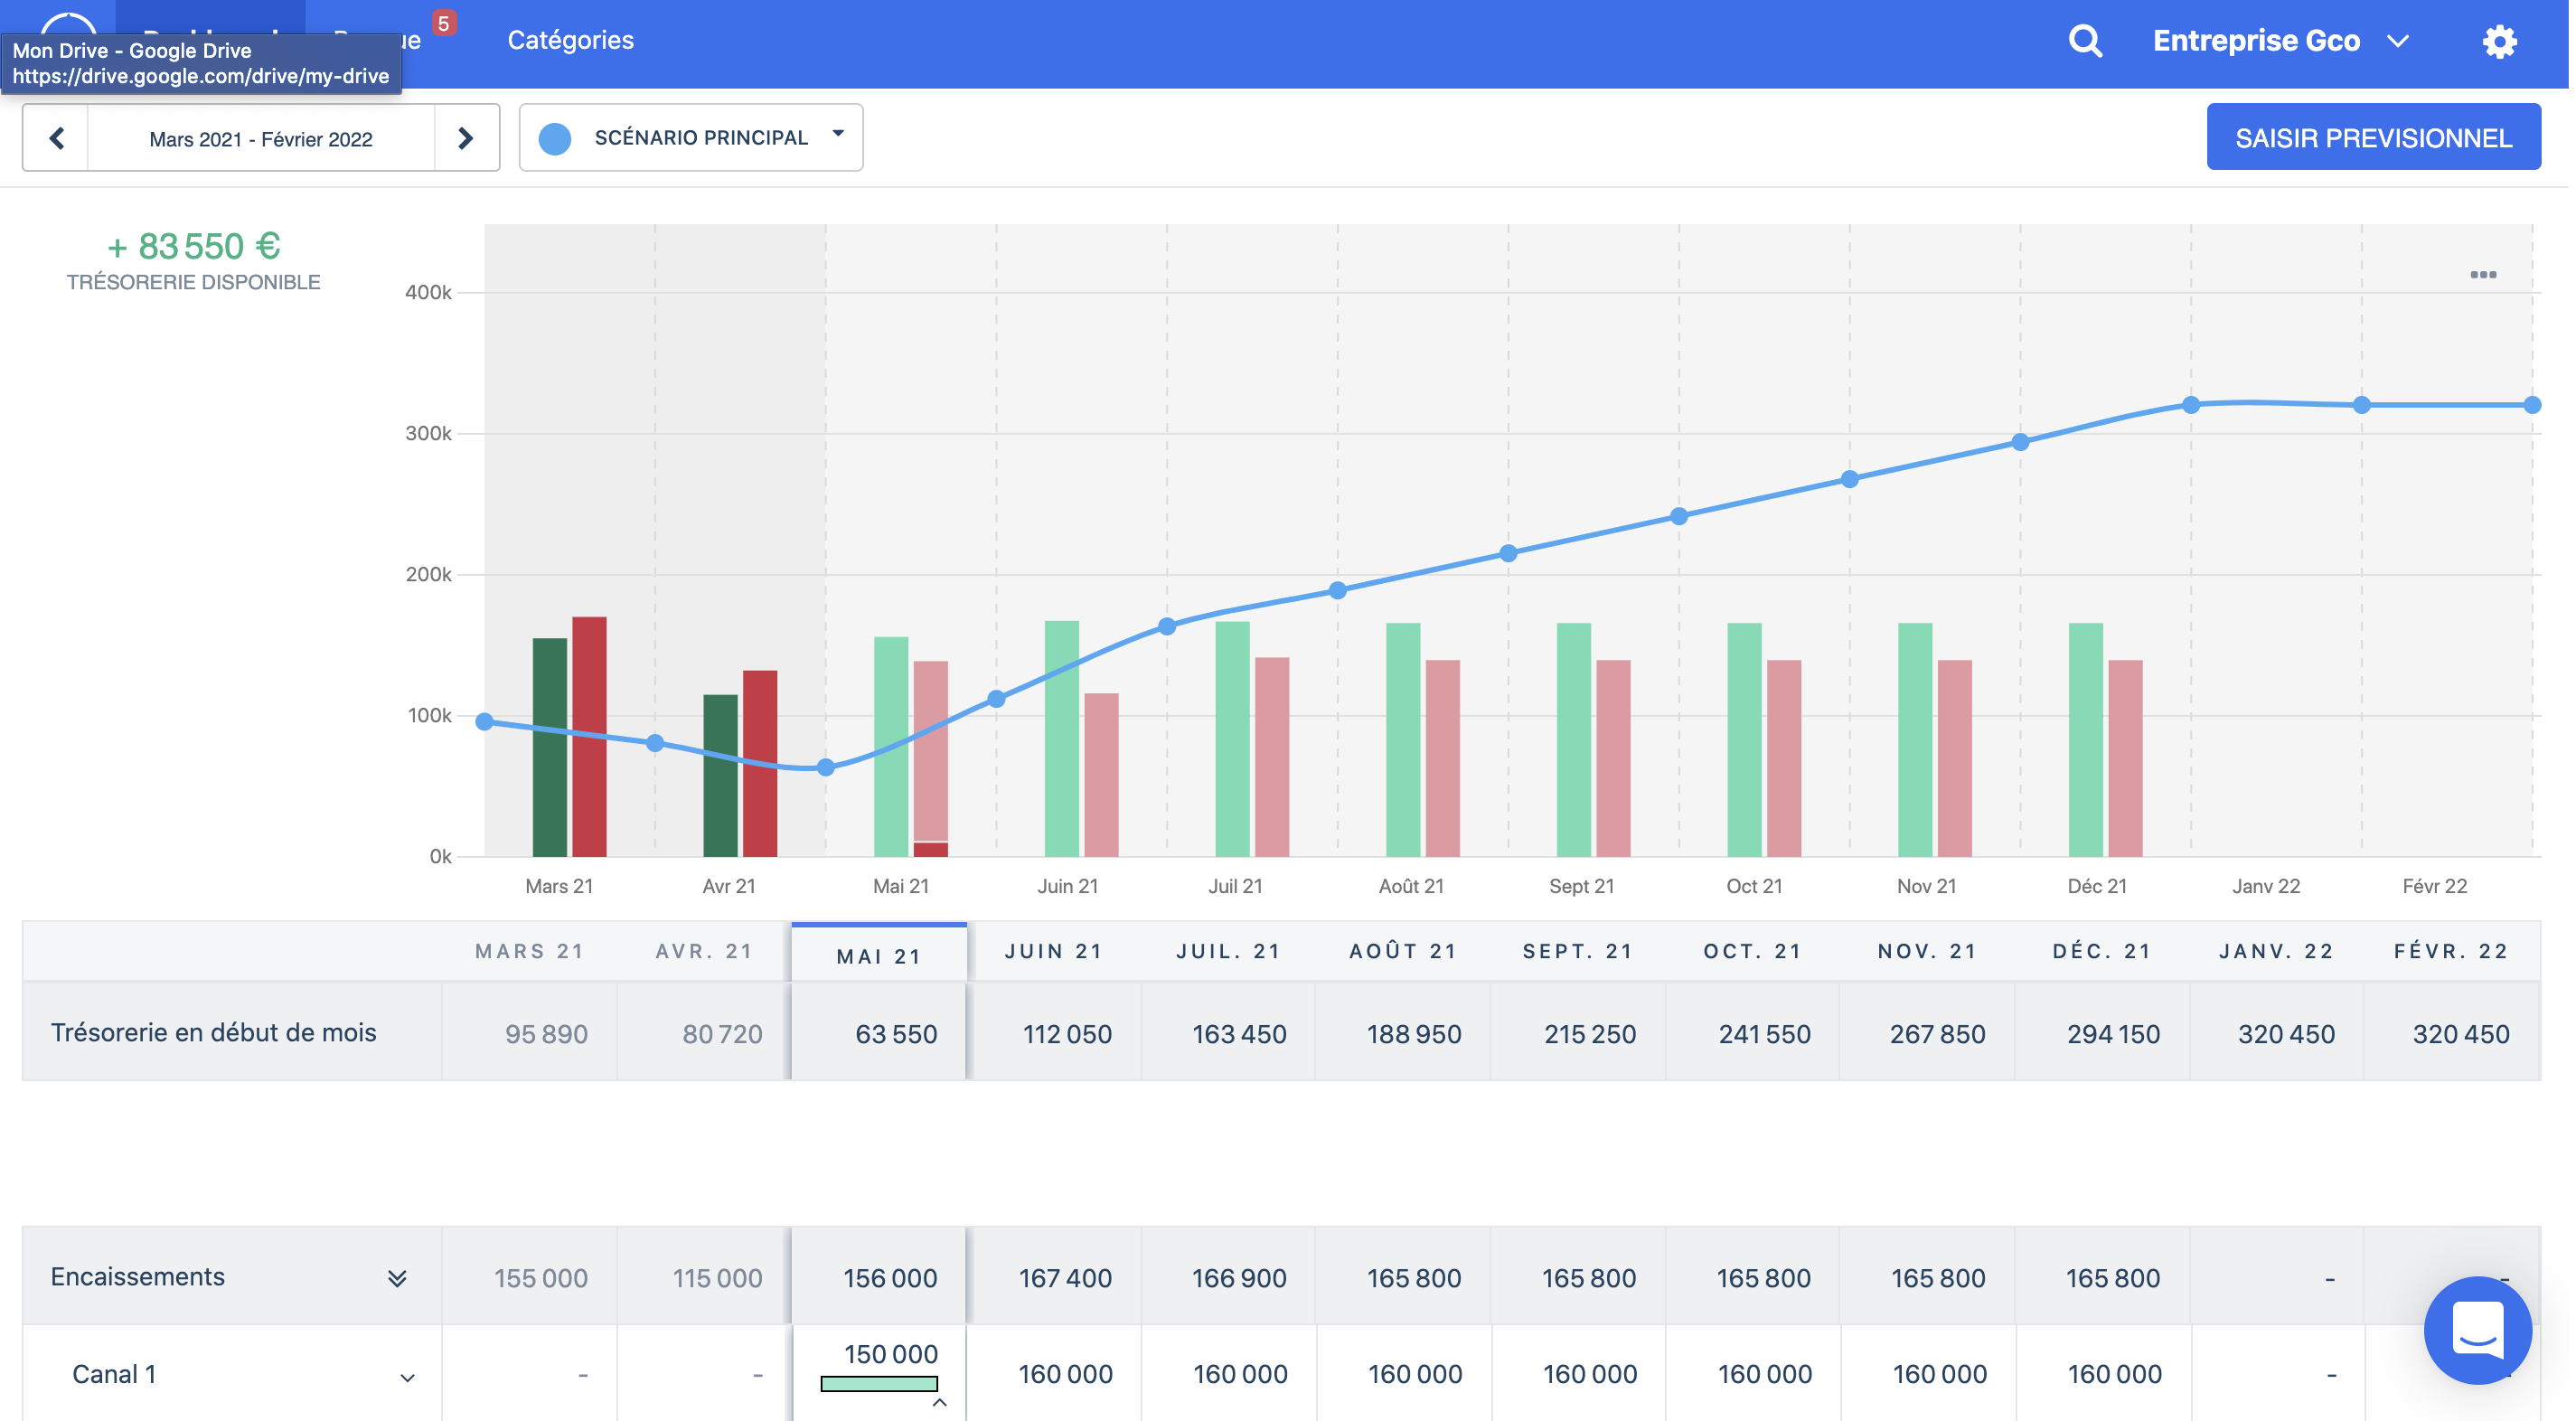Click the date range Mars 2021 - Février 2022
This screenshot has height=1421, width=2576.
(x=261, y=139)
